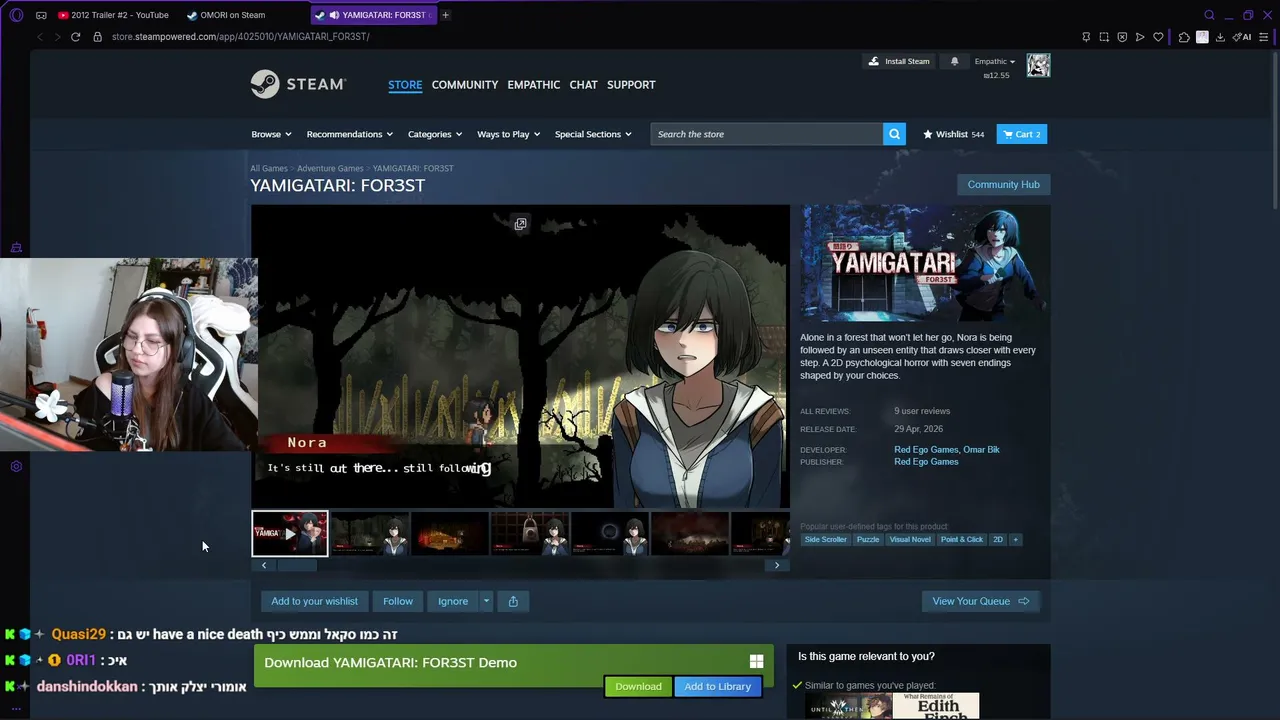Open the SUPPORT menu item
Image resolution: width=1280 pixels, height=720 pixels.
tap(631, 85)
